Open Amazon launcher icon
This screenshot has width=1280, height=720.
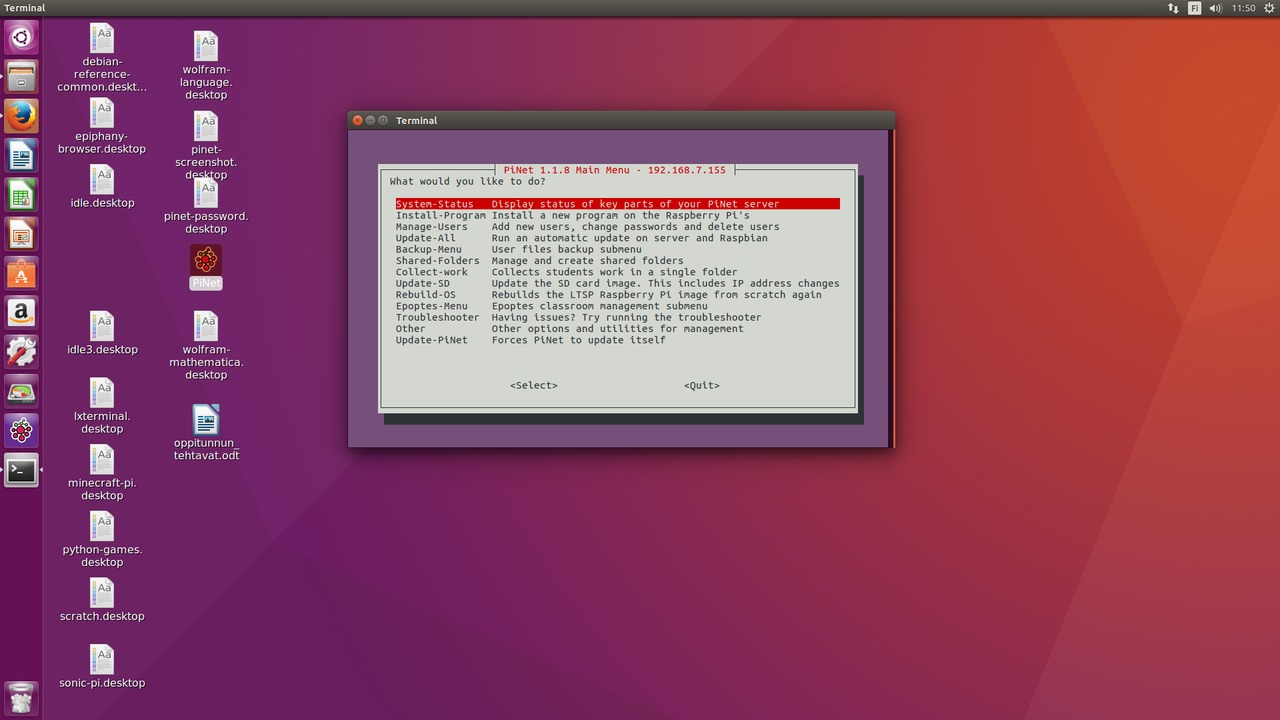[x=21, y=313]
